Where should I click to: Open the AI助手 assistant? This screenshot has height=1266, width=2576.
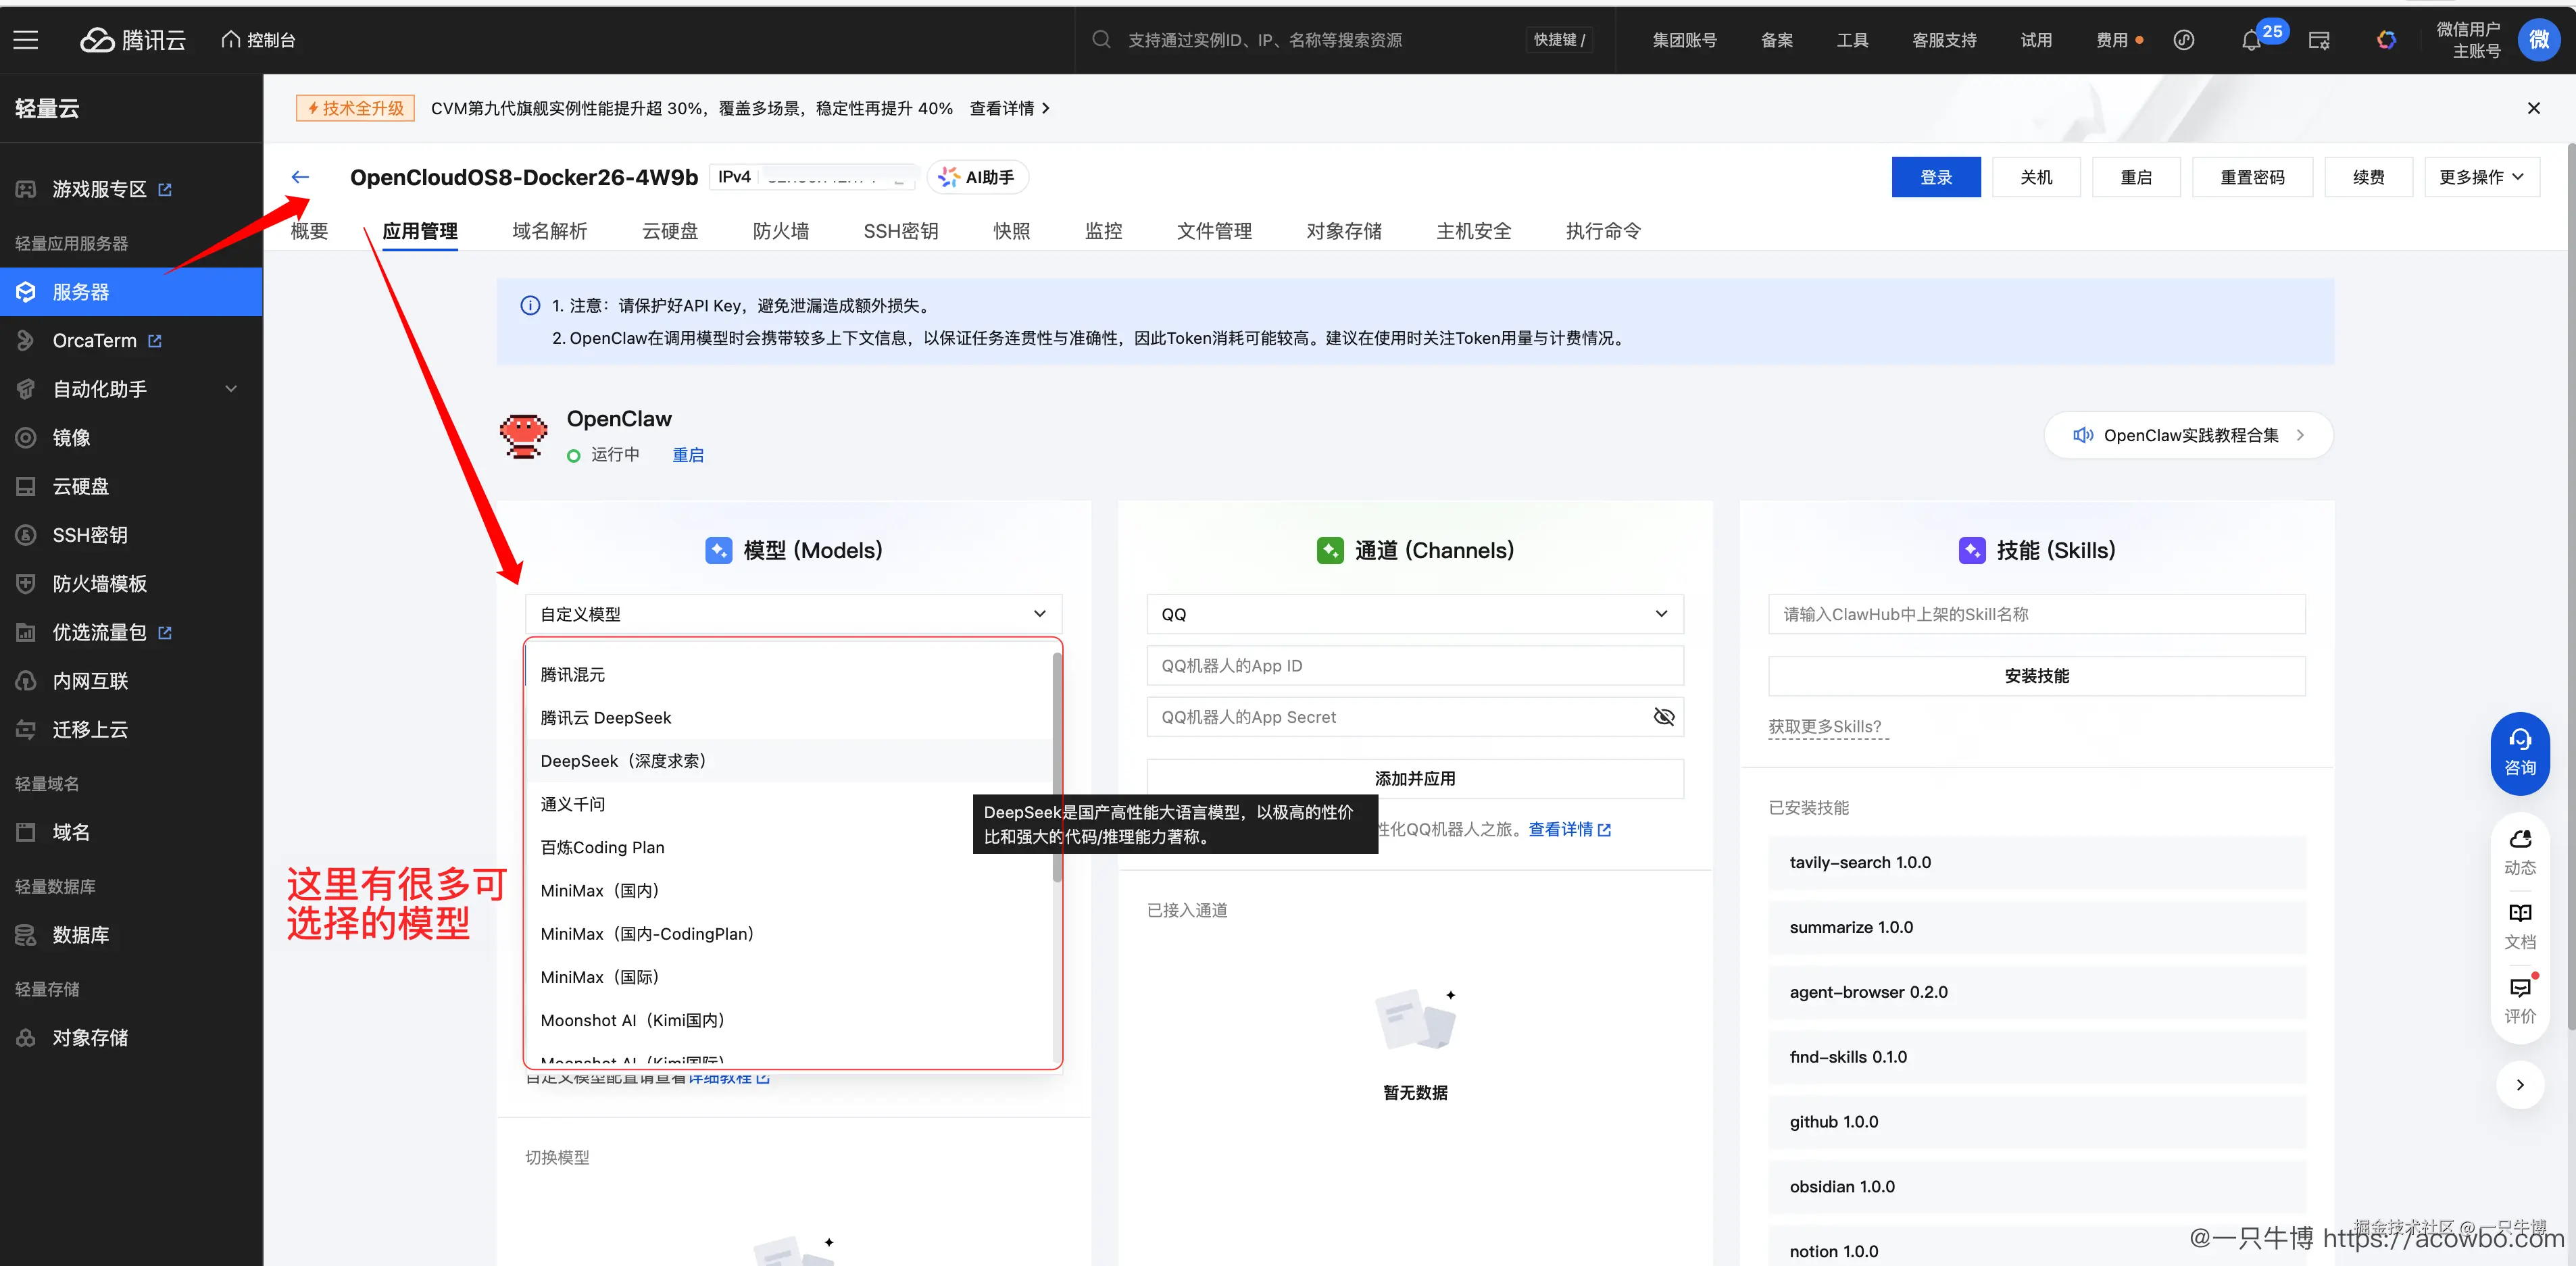click(977, 177)
